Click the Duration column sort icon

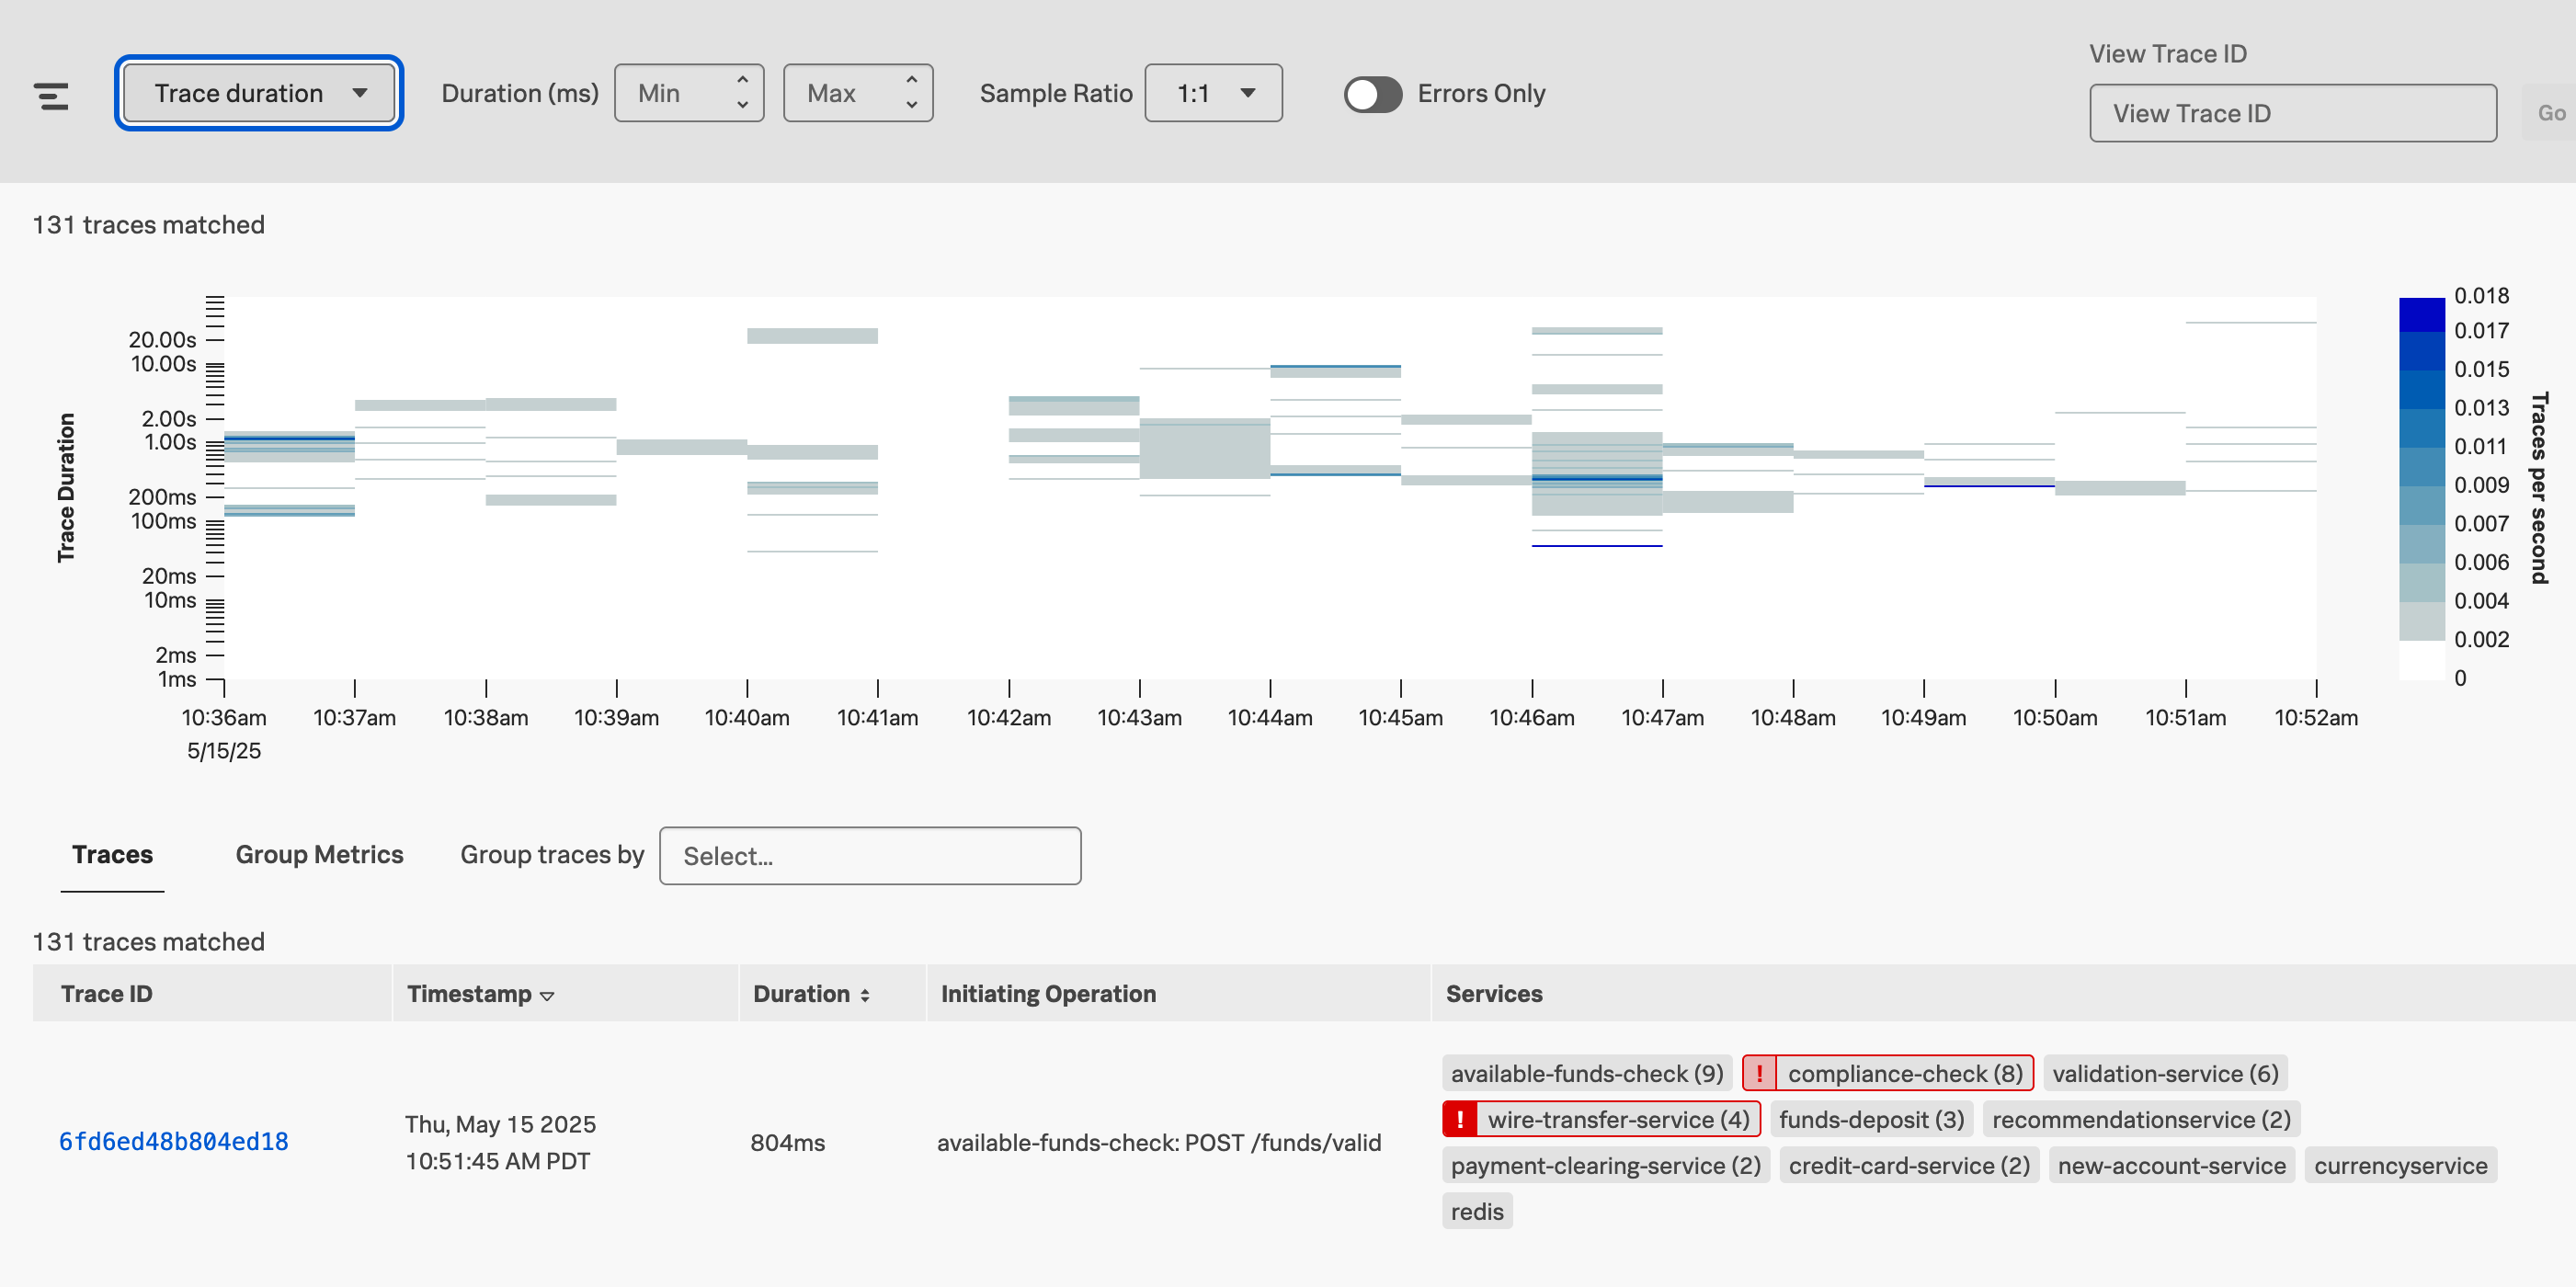click(864, 994)
